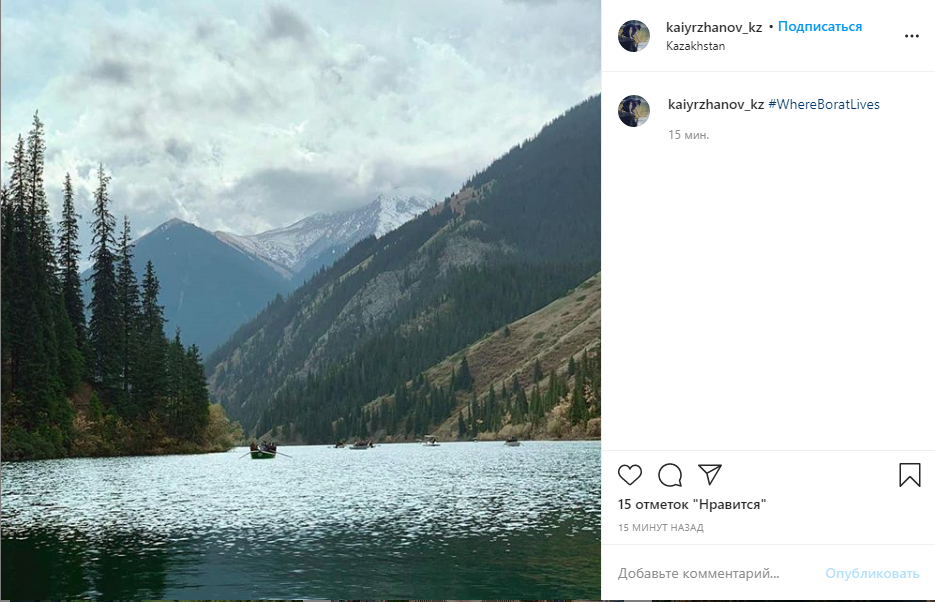Open comments via the speech bubble icon
This screenshot has height=602, width=935.
point(670,475)
